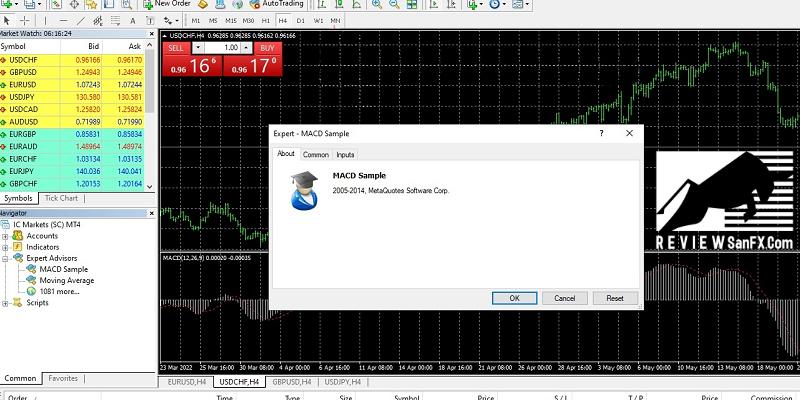Open the Favorites tab in Navigator
Viewport: 800px width, 400px height.
63,378
